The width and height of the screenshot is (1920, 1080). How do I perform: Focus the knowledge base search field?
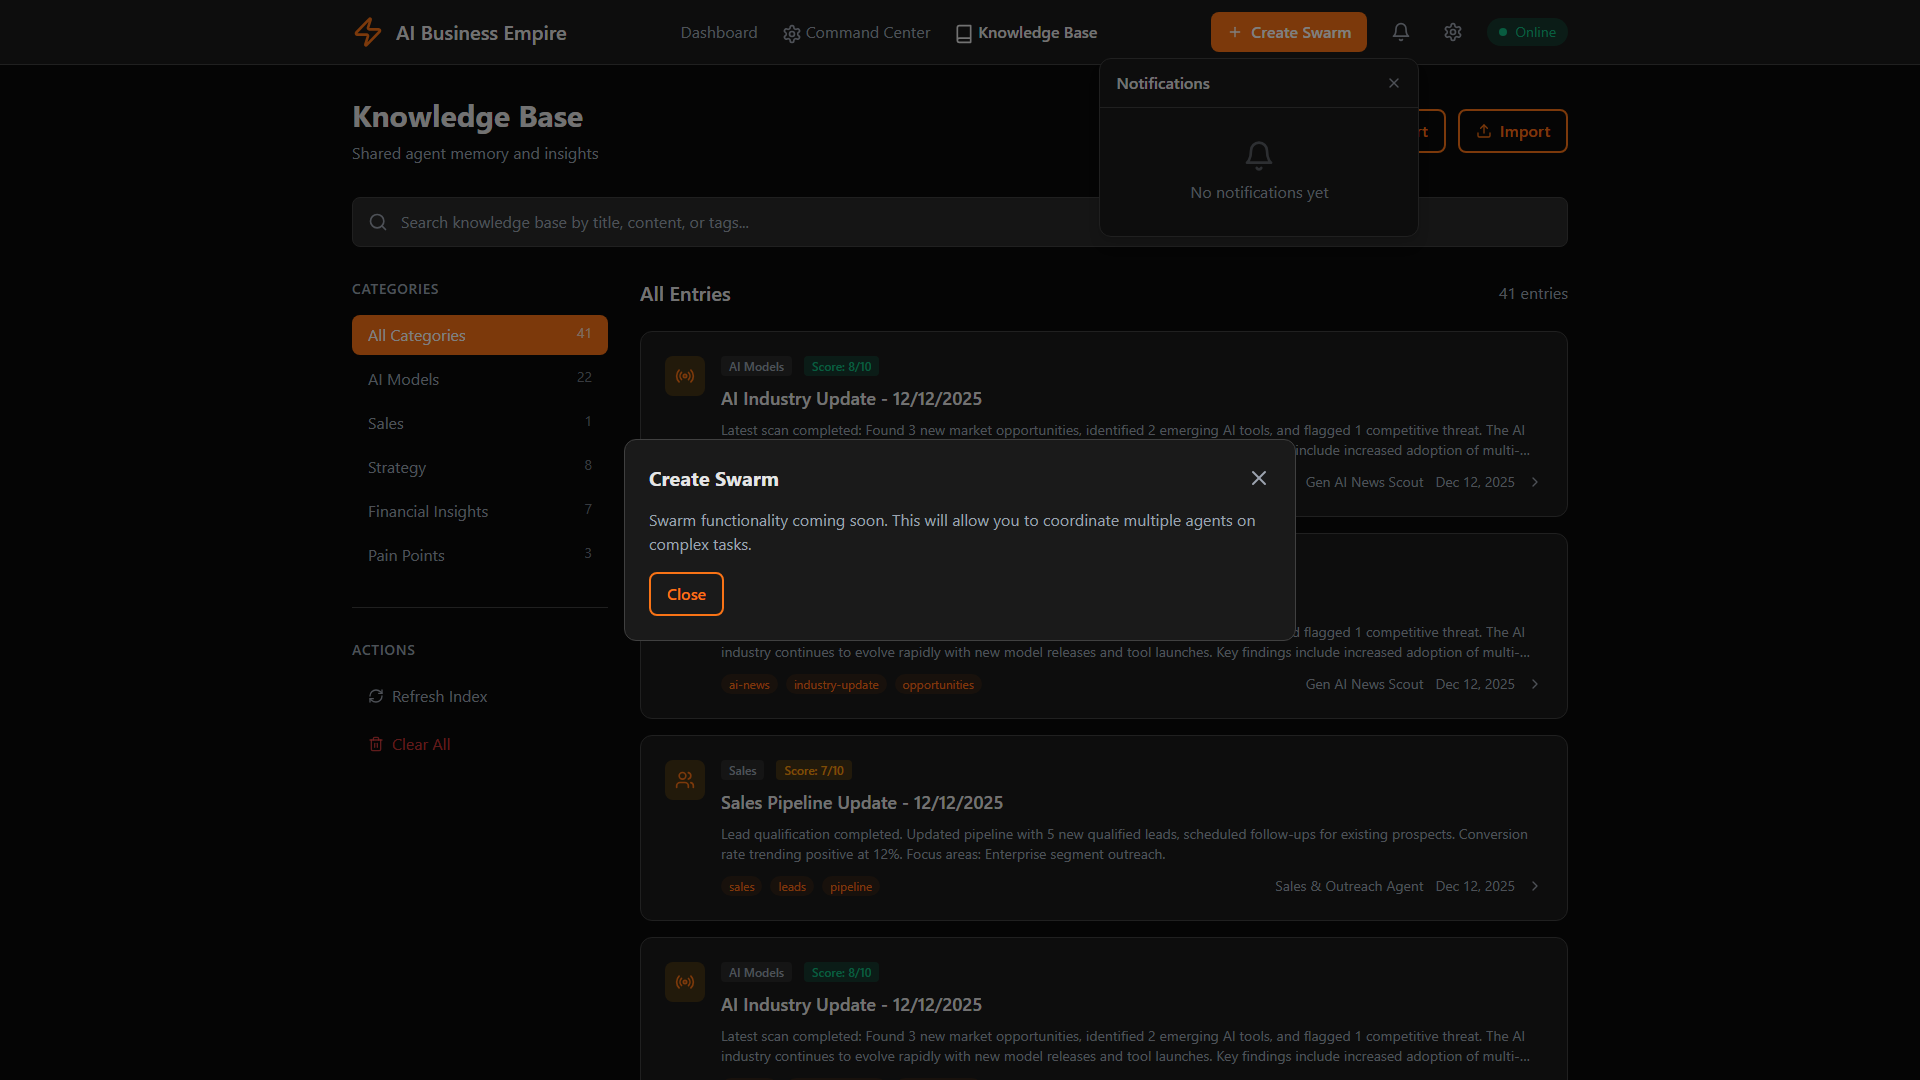tap(960, 222)
